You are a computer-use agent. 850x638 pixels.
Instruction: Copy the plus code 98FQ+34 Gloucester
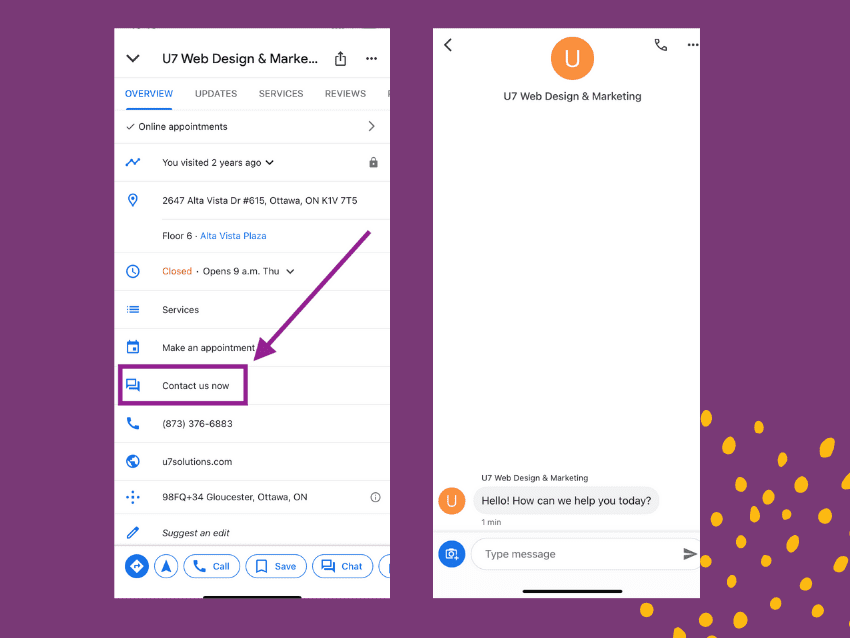pyautogui.click(x=235, y=497)
